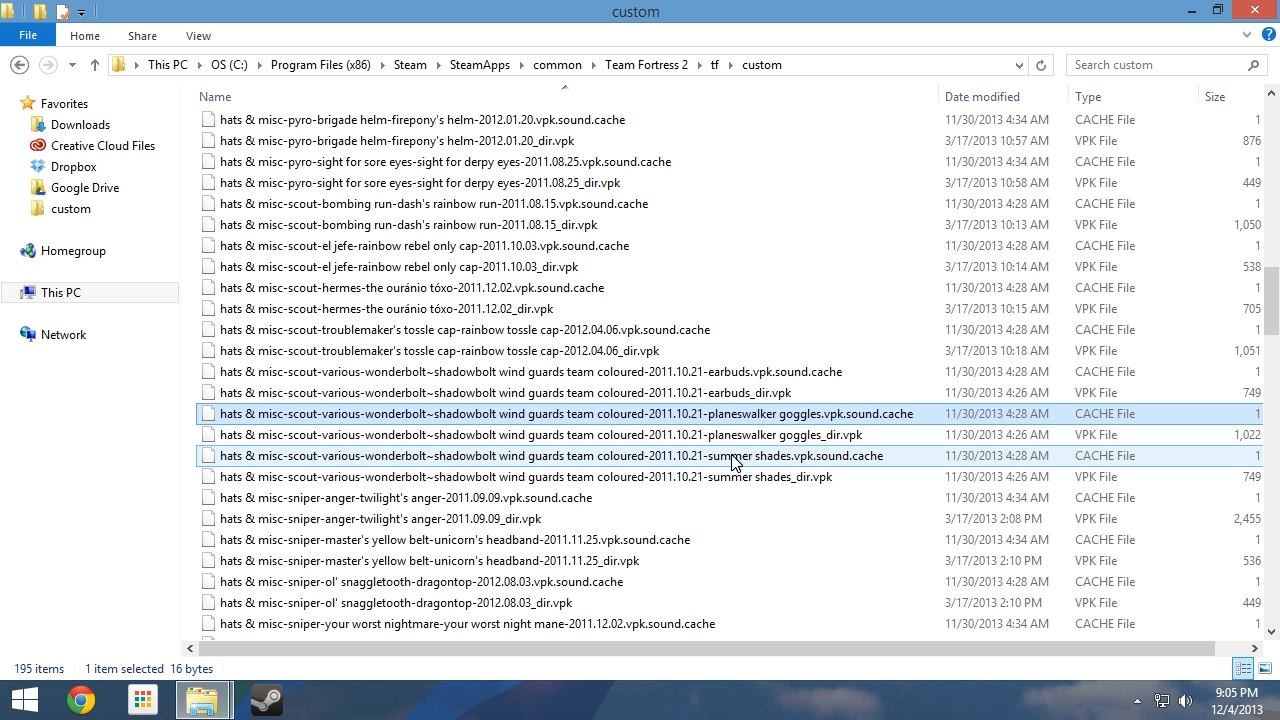Sort files by Type column
The width and height of the screenshot is (1280, 720).
(x=1088, y=97)
